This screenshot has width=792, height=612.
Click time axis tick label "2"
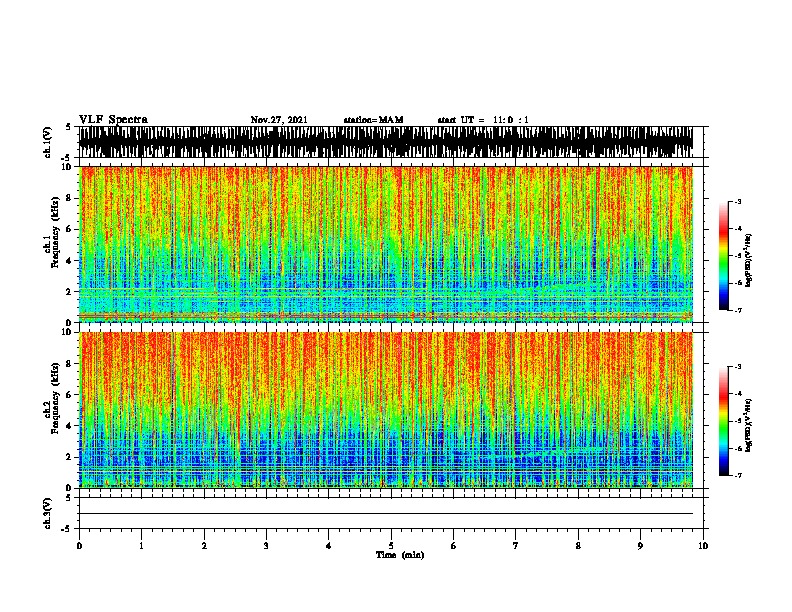[x=204, y=545]
